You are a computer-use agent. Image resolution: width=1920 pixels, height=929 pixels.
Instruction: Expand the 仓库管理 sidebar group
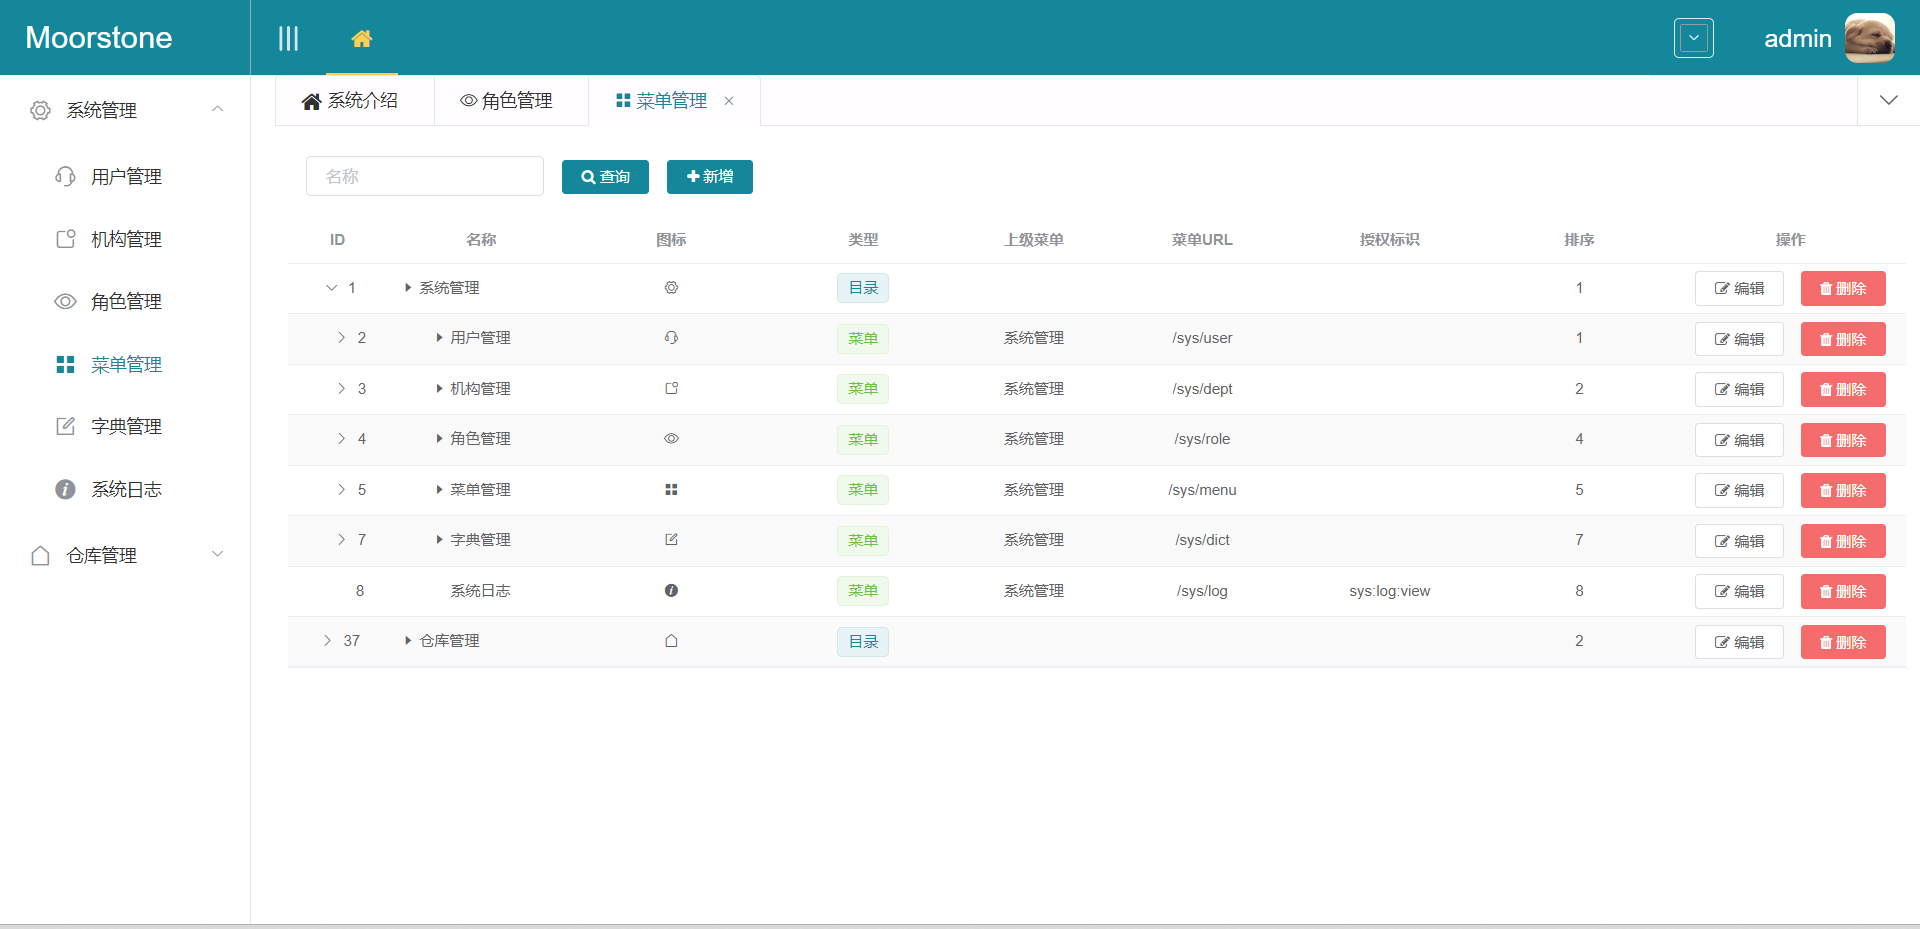pos(125,555)
